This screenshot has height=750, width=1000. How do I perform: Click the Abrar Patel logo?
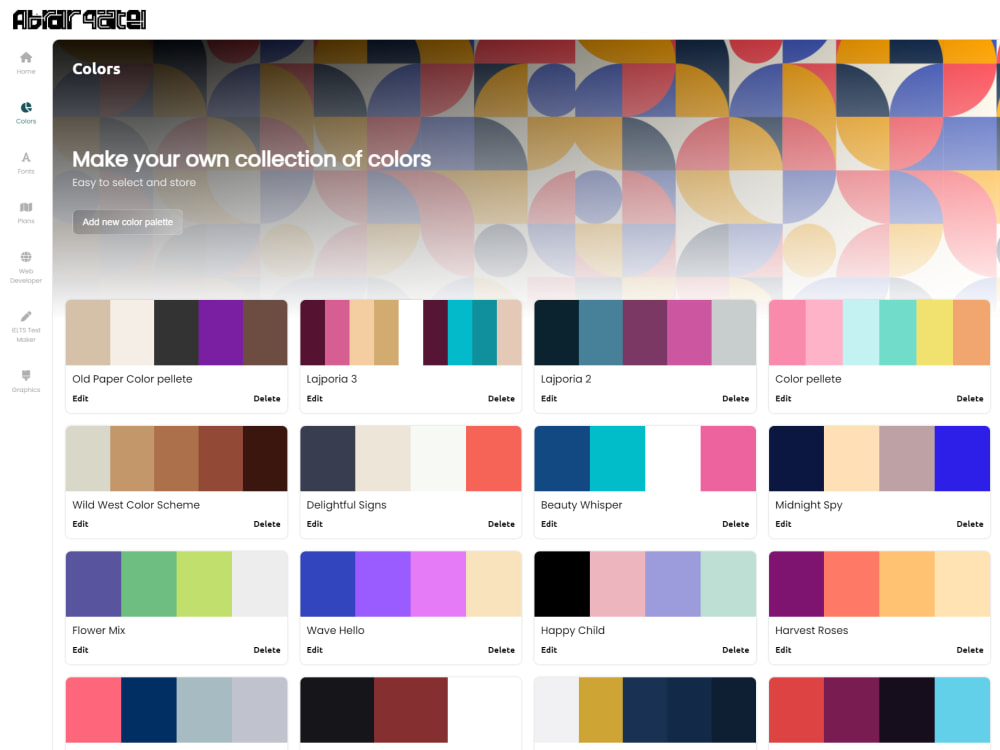(79, 20)
